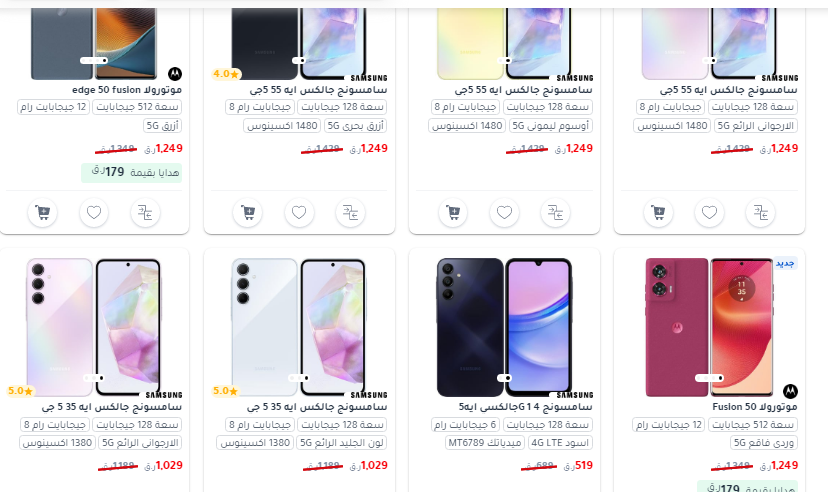Favorite the navy blue Galaxy A55
Image resolution: width=828 pixels, height=492 pixels.
point(299,213)
